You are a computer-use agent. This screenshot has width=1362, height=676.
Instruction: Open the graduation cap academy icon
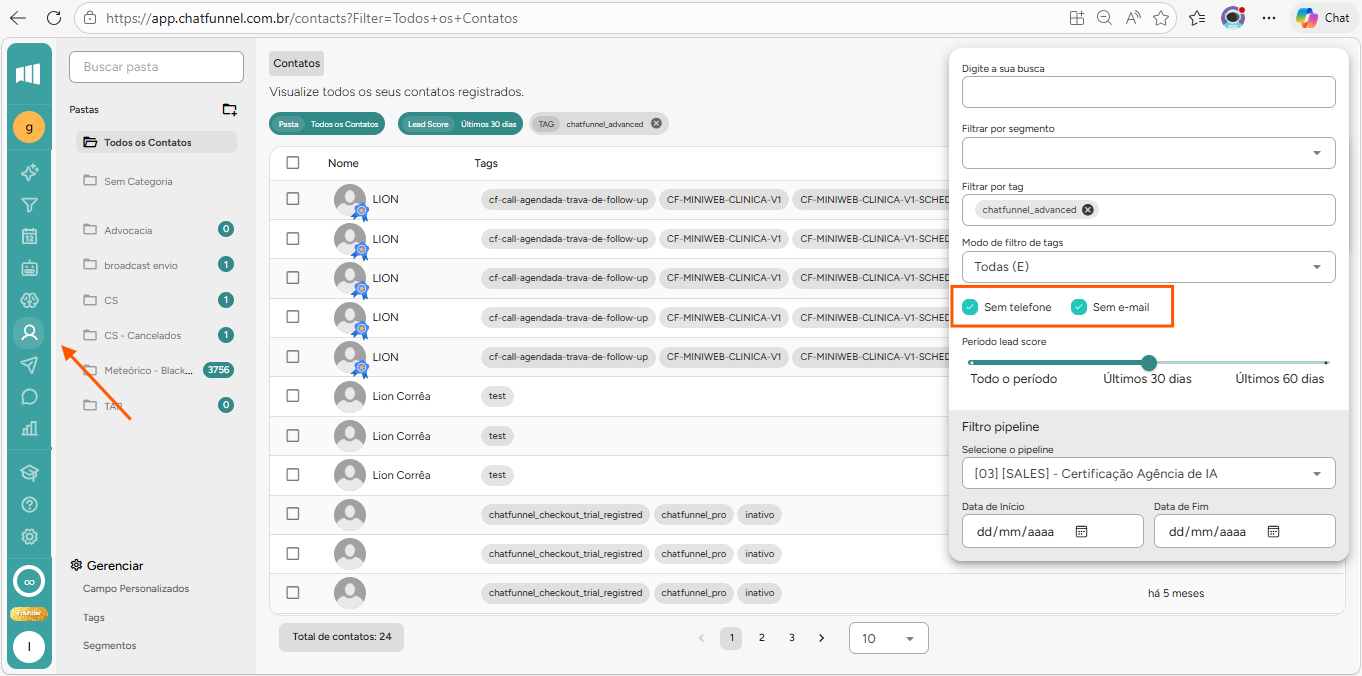pyautogui.click(x=29, y=472)
